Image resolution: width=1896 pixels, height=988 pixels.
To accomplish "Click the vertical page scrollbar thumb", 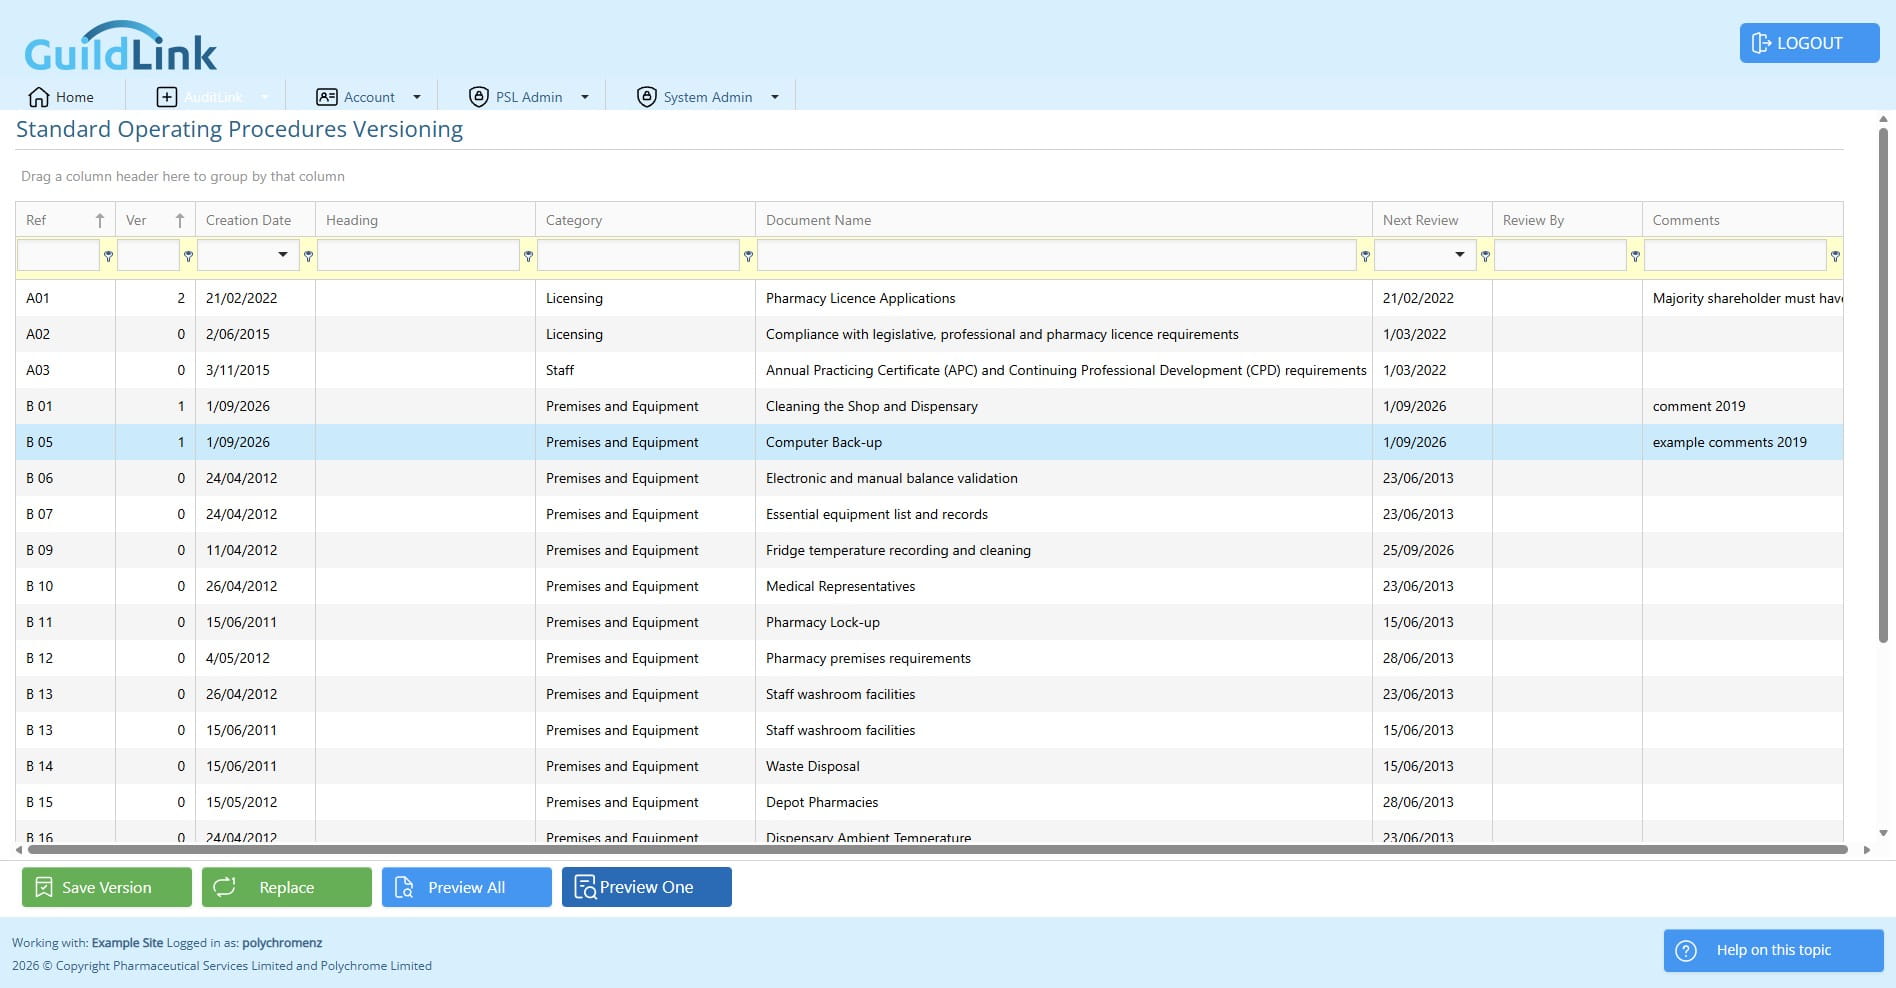I will [x=1883, y=385].
